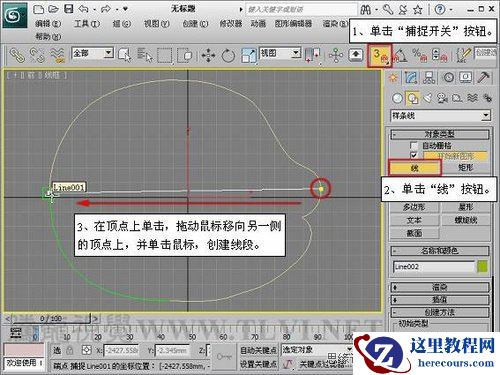The image size is (500, 375).
Task: Click the 文本 text button
Action: (414, 220)
